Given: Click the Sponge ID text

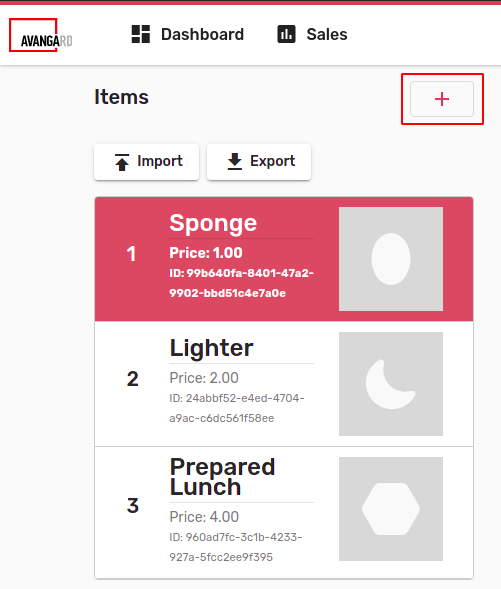Looking at the screenshot, I should (x=241, y=283).
